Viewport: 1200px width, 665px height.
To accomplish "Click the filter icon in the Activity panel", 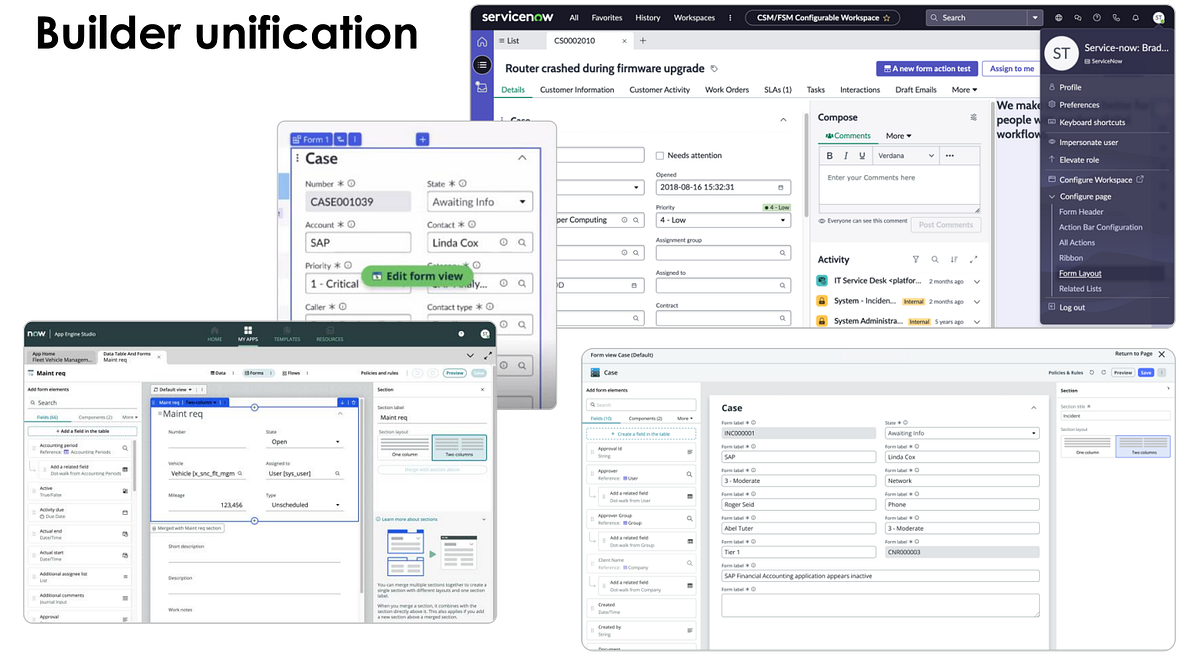I will point(916,259).
